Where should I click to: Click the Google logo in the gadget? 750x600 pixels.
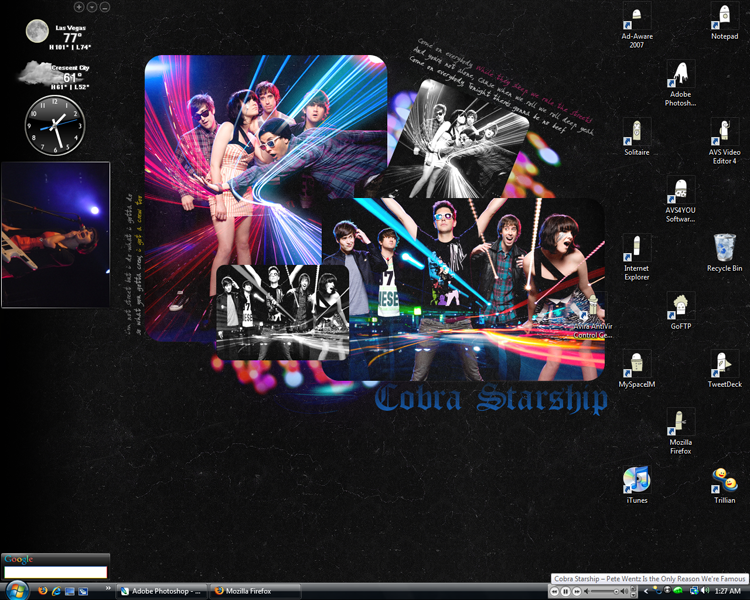point(19,559)
